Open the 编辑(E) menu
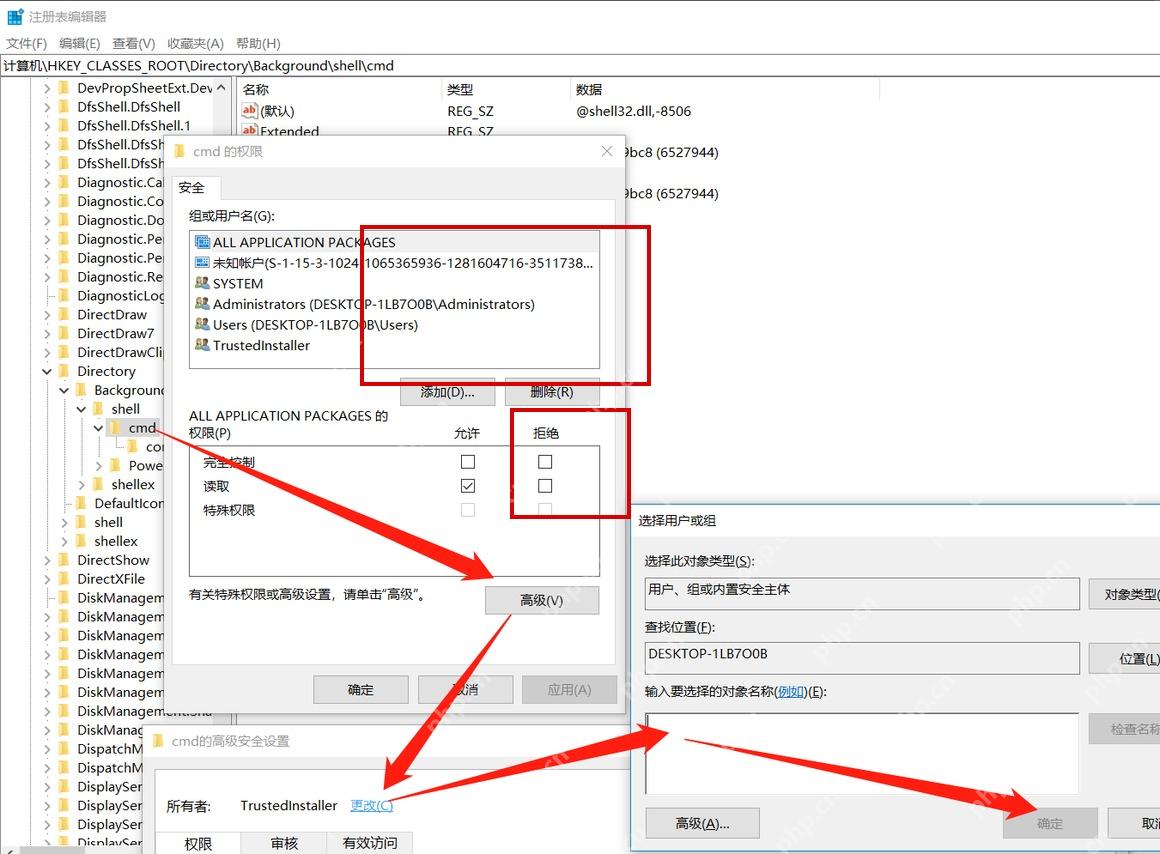The image size is (1160, 854). click(x=80, y=44)
